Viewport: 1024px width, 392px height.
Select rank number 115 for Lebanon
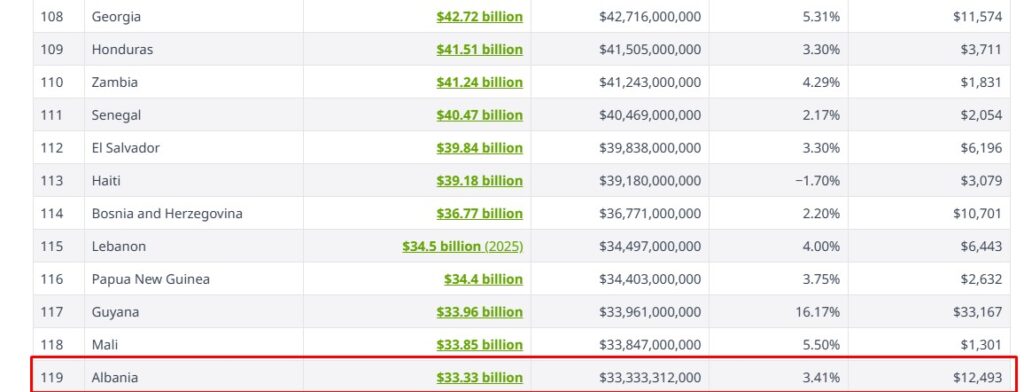tap(52, 246)
